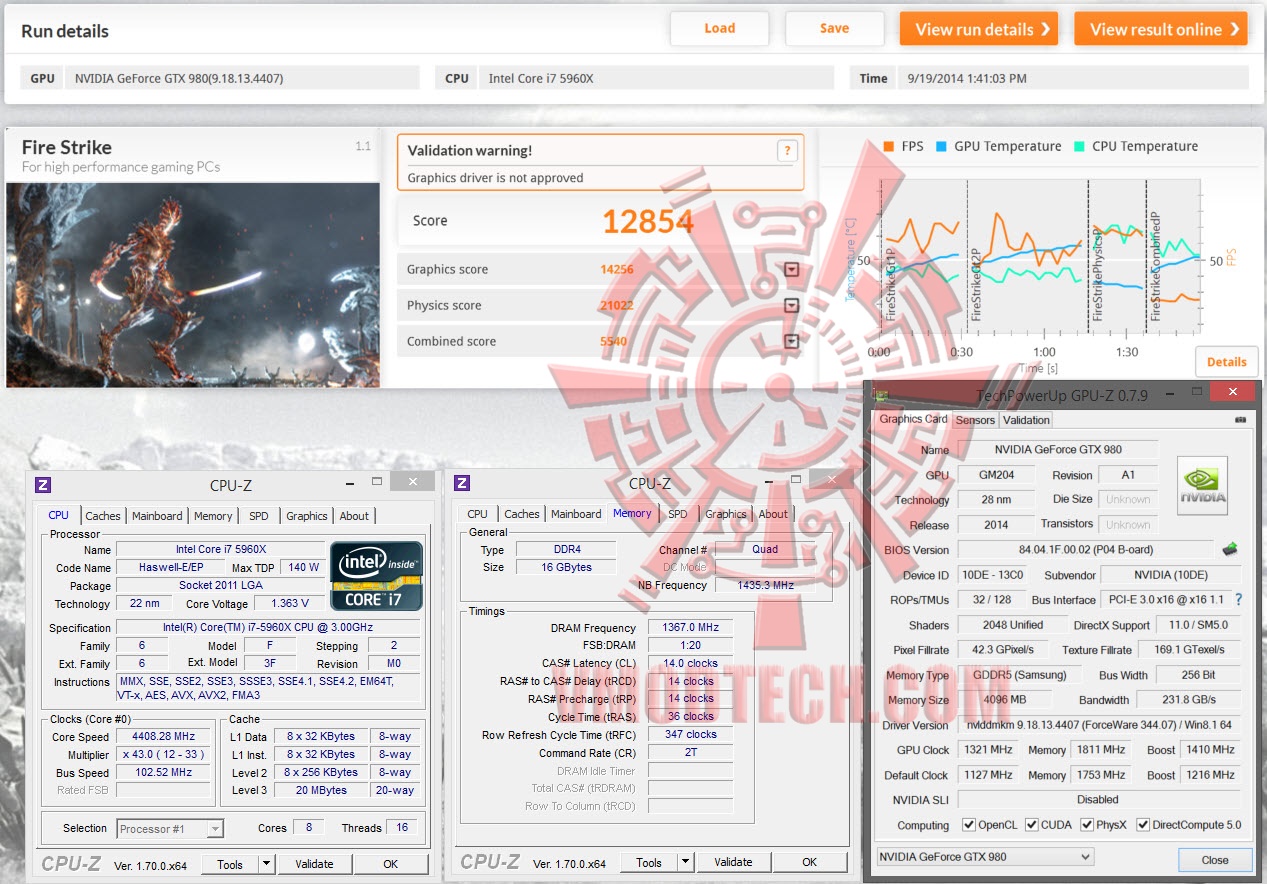
Task: Select Graphics Card tab in GPU-Z
Action: (x=912, y=419)
